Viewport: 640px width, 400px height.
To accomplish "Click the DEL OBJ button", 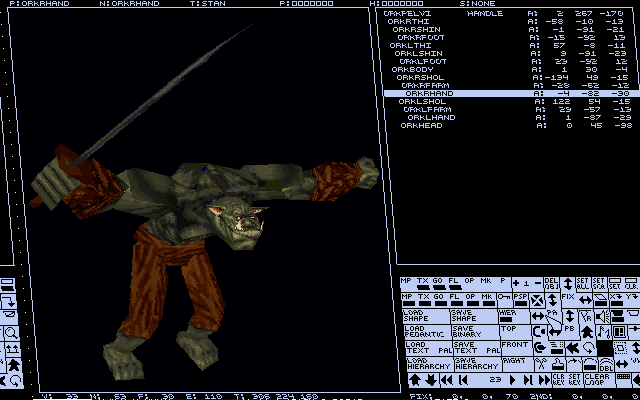I will pyautogui.click(x=552, y=284).
